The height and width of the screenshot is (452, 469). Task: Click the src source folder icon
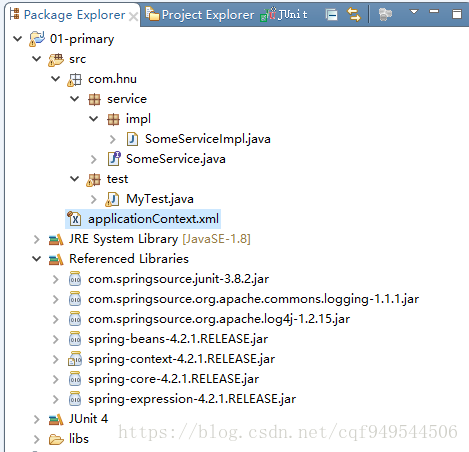pyautogui.click(x=56, y=59)
